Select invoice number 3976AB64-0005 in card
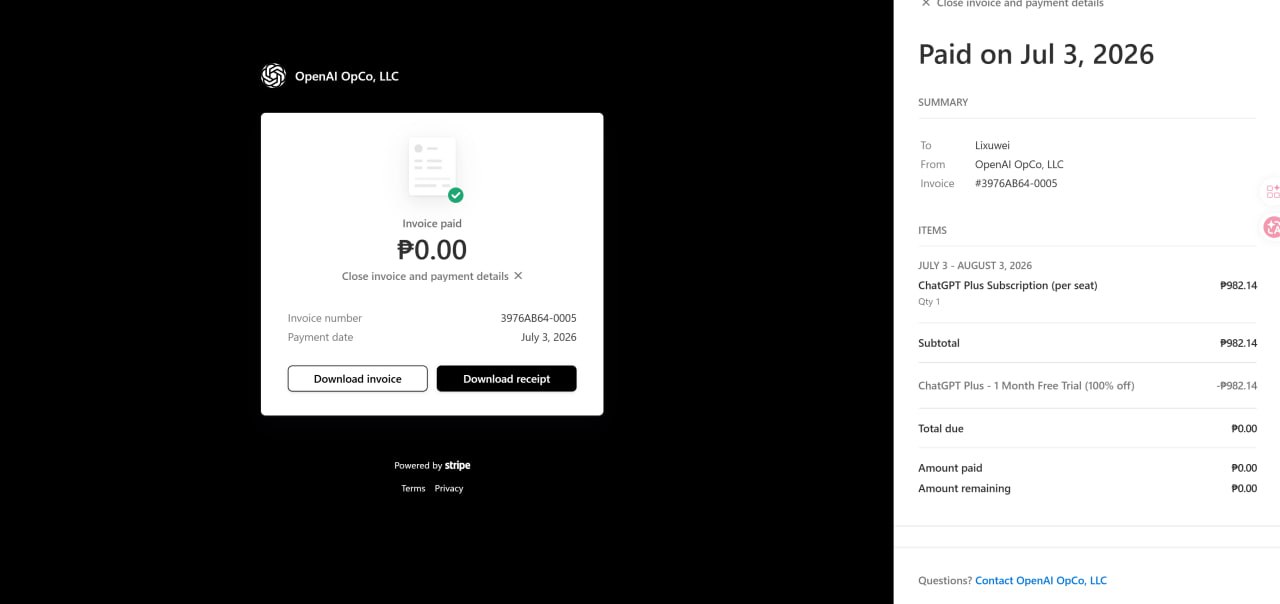 pyautogui.click(x=538, y=318)
